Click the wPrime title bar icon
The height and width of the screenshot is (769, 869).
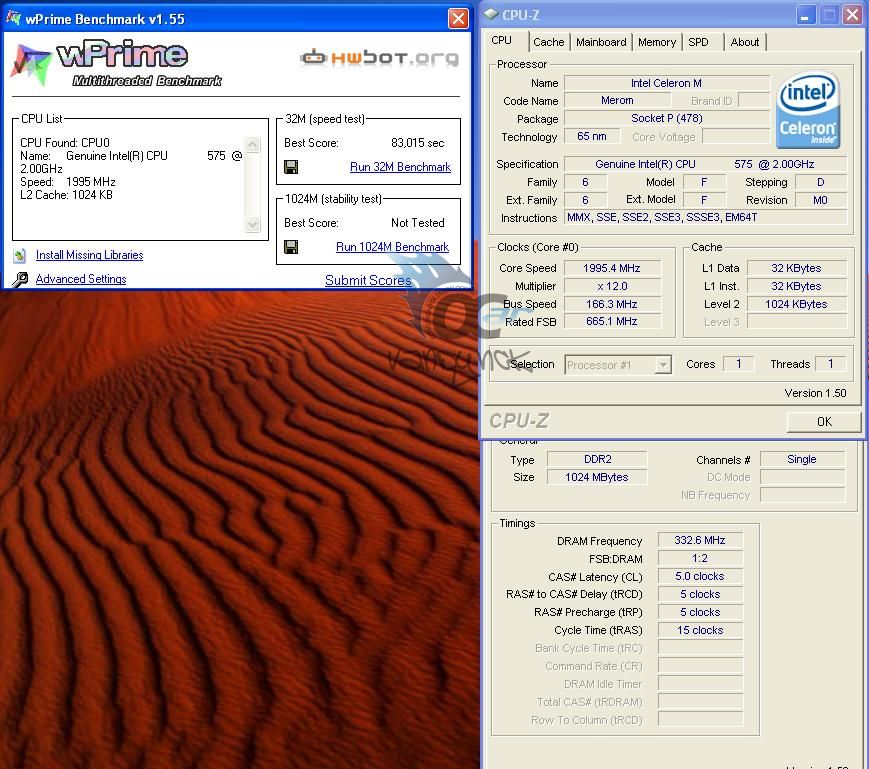pos(13,18)
